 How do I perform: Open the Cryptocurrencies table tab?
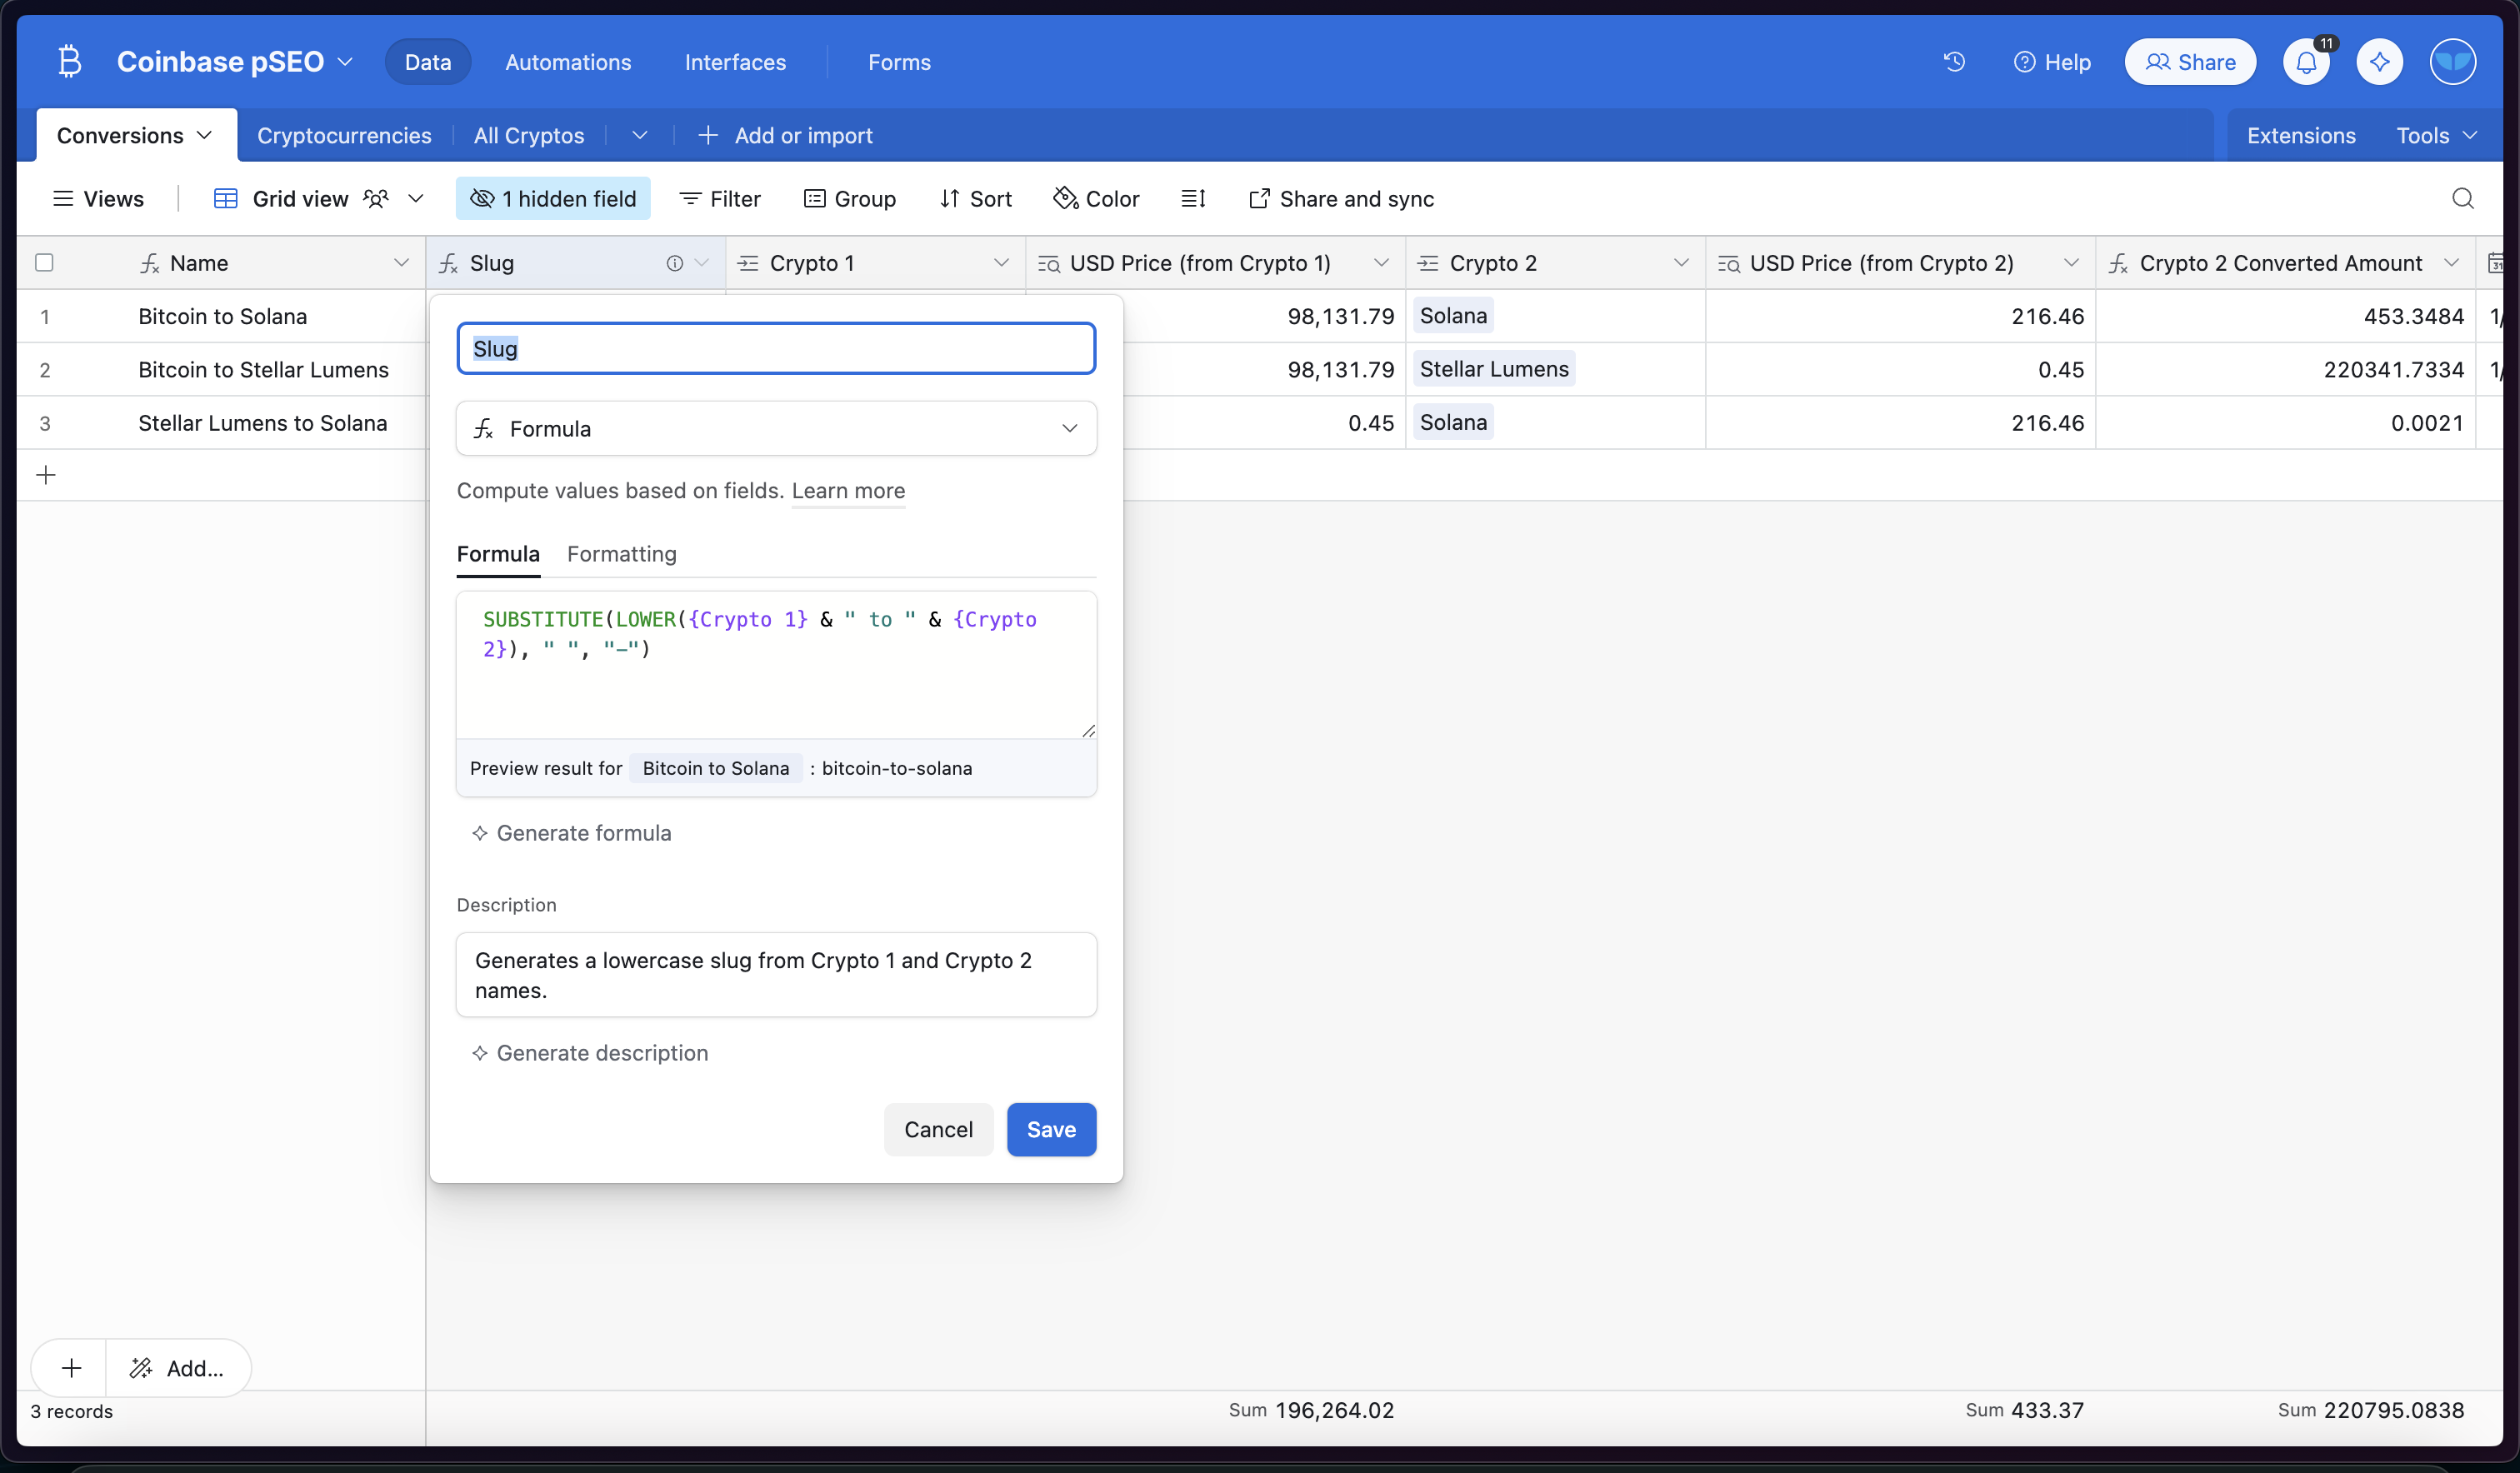[x=344, y=135]
